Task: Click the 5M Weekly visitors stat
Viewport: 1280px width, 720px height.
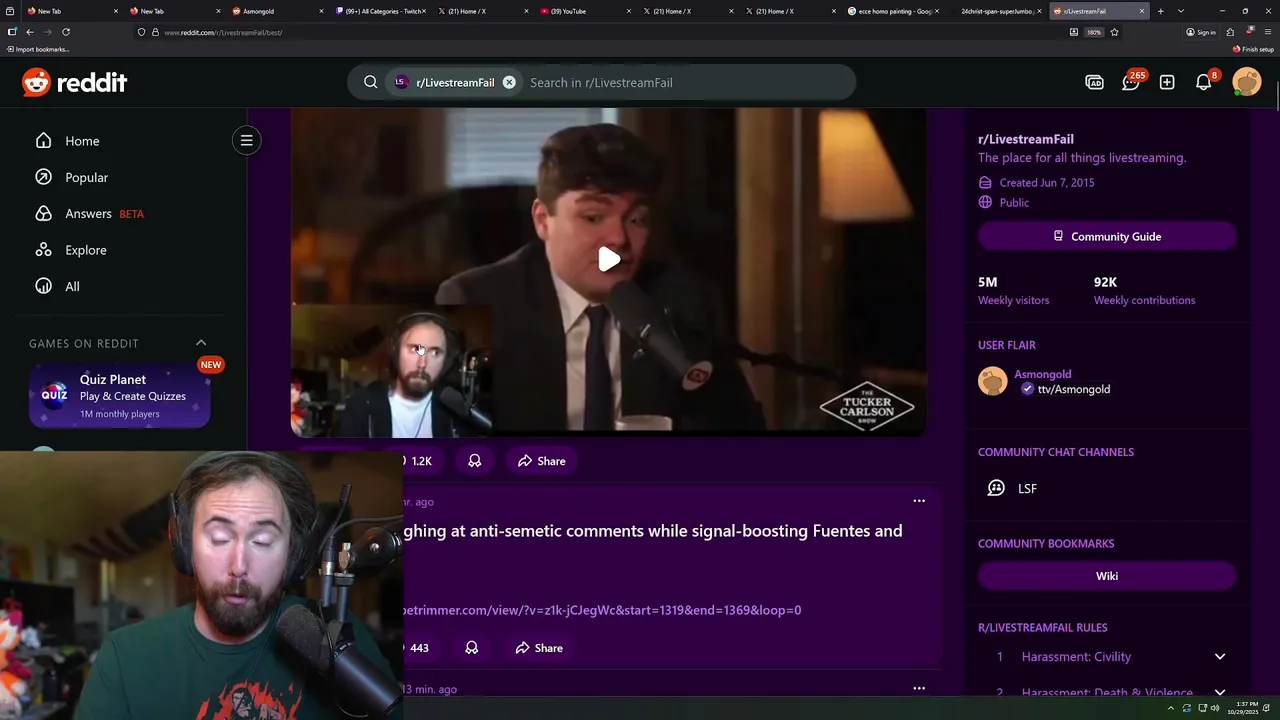Action: [x=1013, y=290]
